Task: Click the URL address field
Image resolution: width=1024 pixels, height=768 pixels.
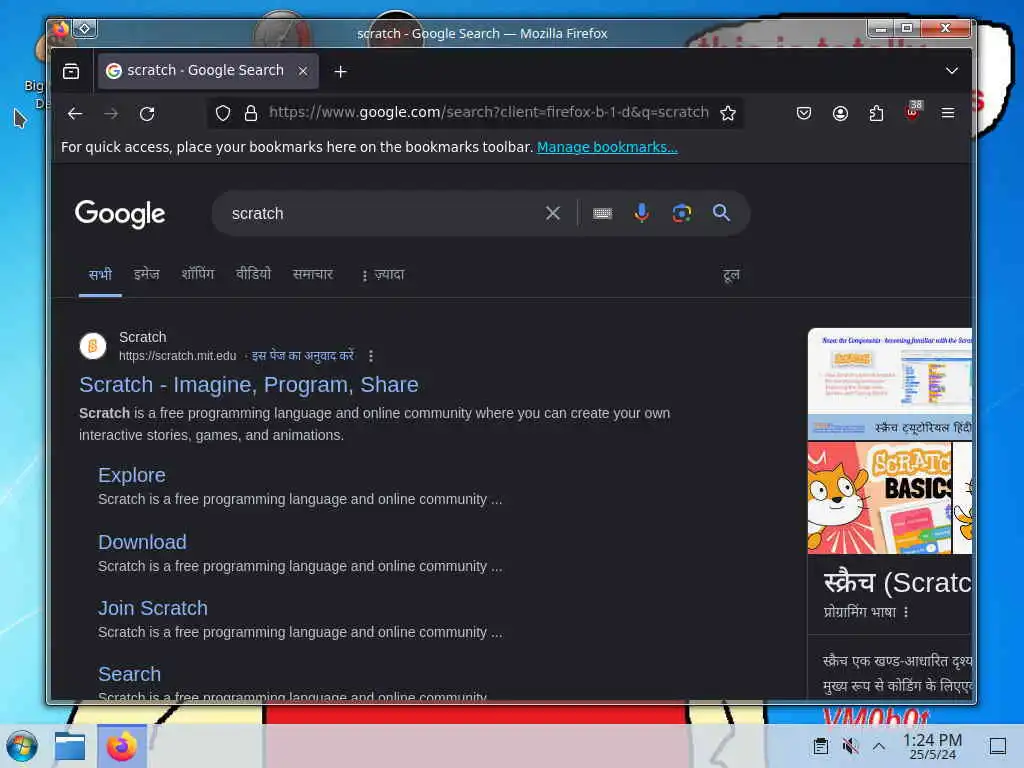Action: (488, 112)
